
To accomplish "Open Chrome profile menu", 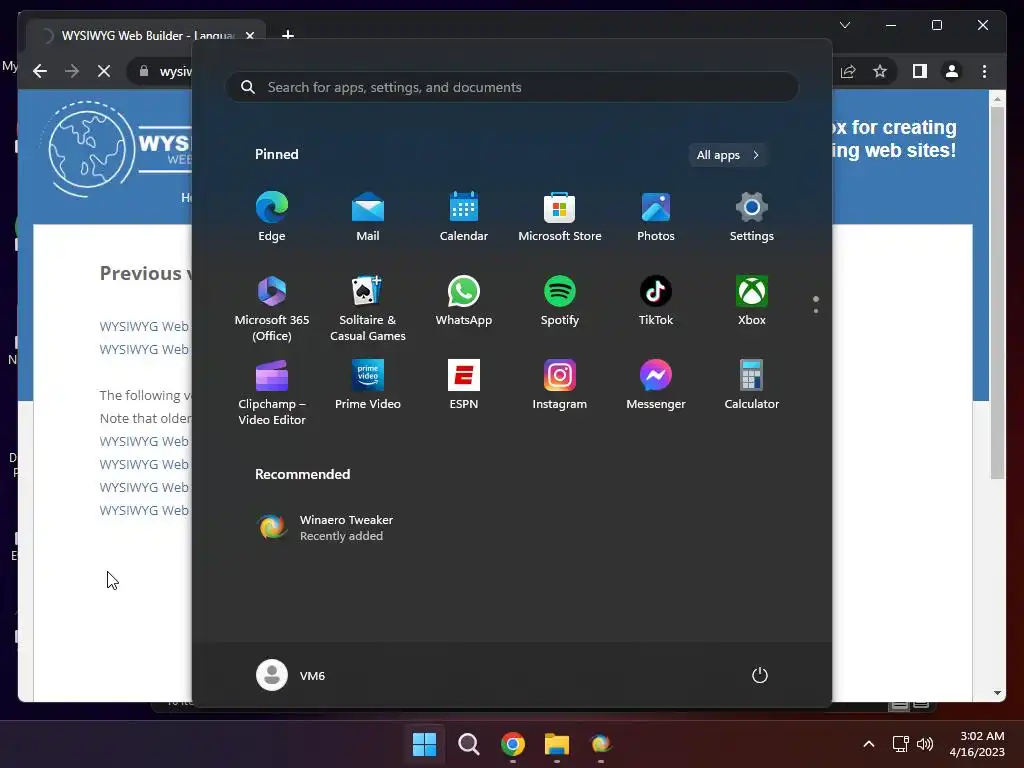I will pyautogui.click(x=952, y=71).
